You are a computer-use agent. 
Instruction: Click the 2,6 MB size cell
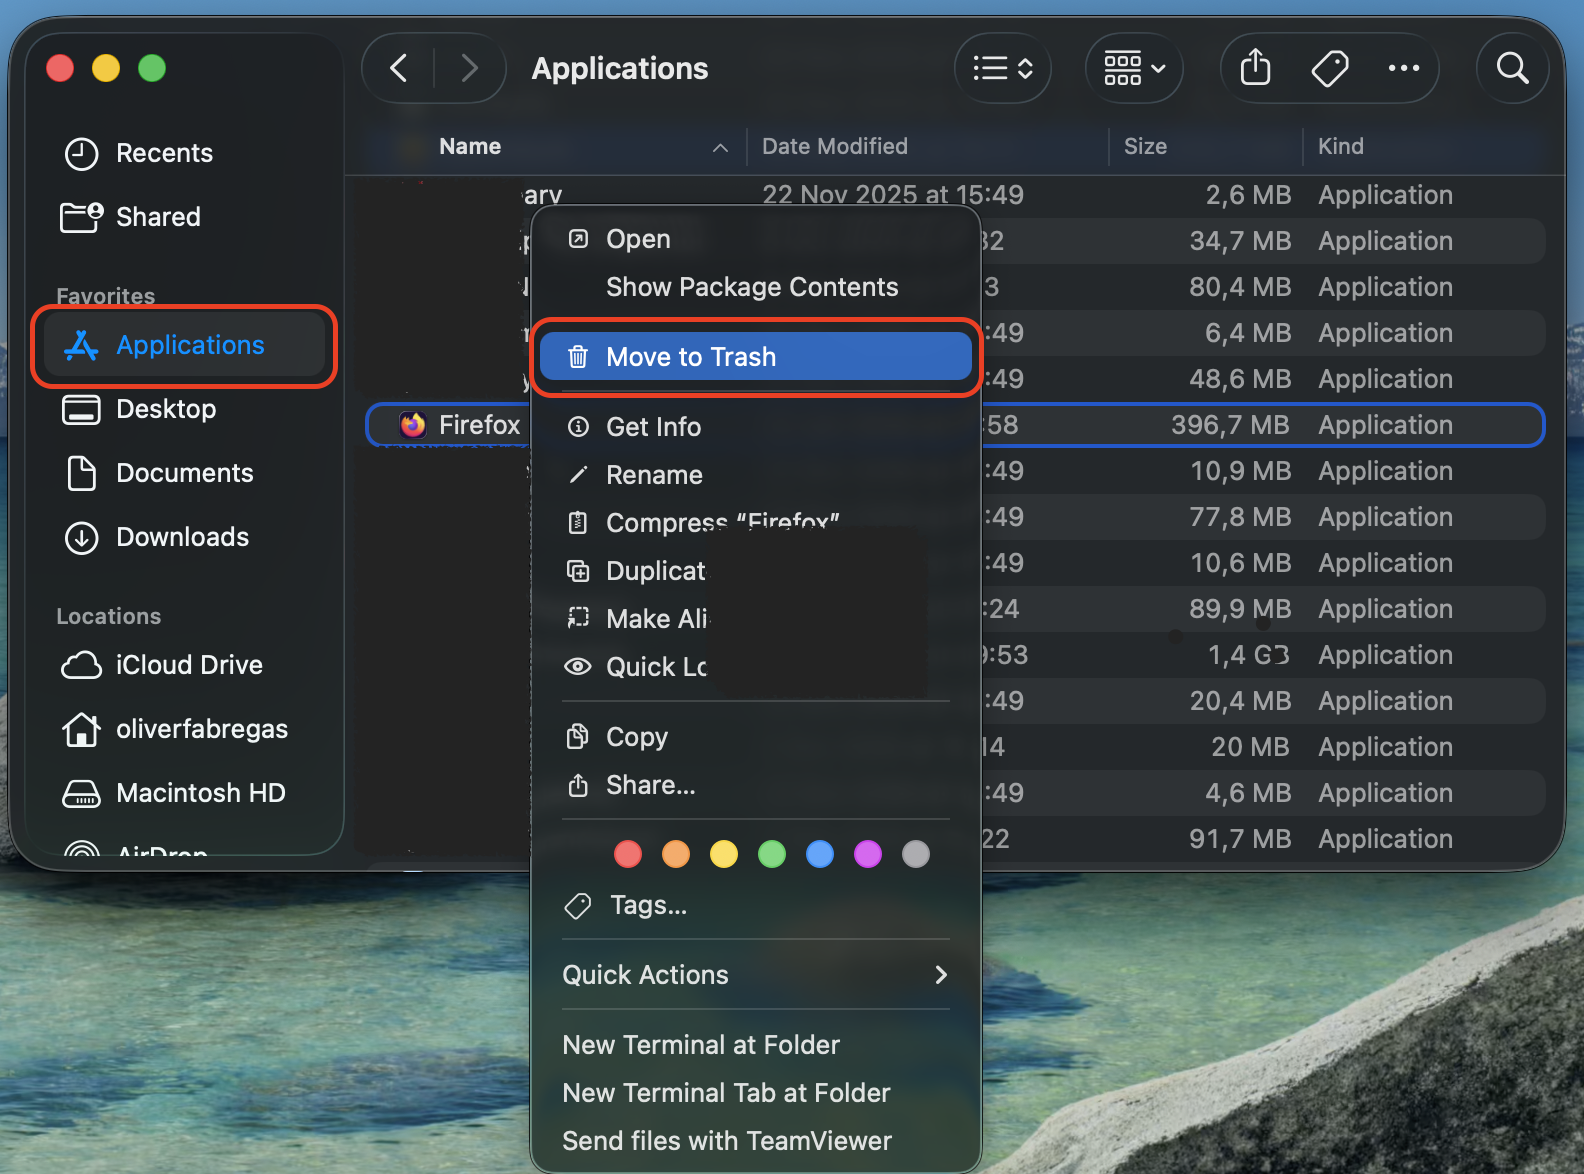(x=1248, y=195)
